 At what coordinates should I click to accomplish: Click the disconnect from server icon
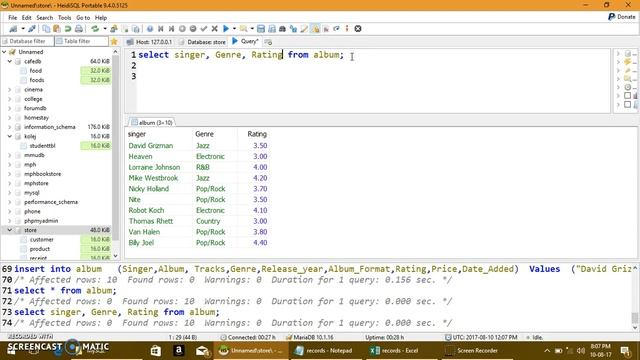32,29
